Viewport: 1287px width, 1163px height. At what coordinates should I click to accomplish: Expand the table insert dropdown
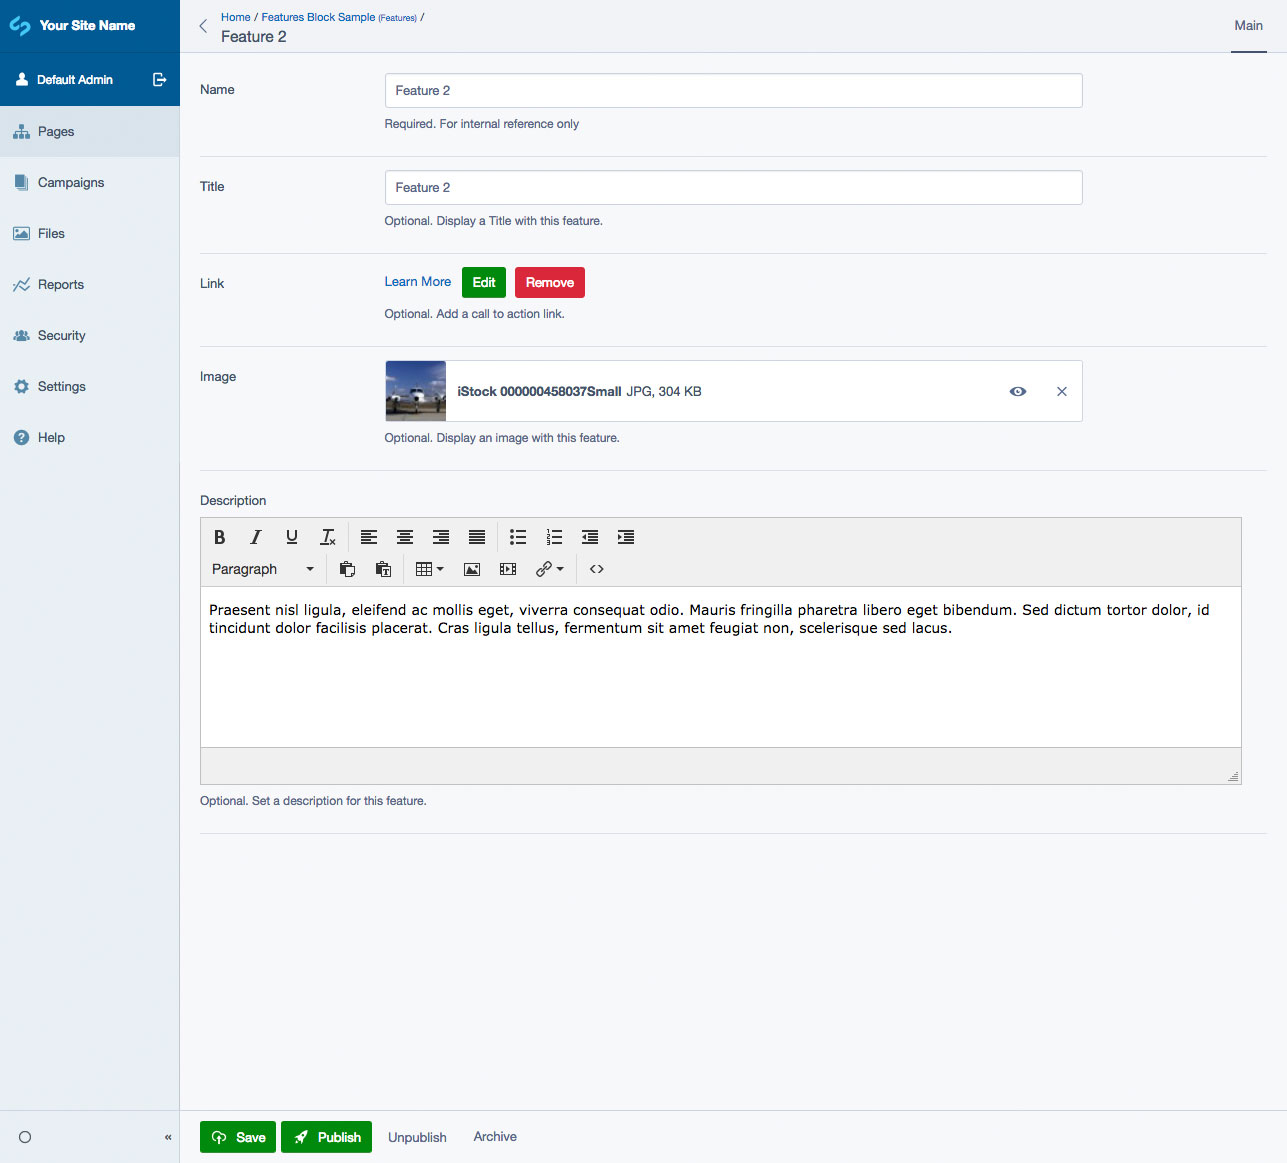point(430,569)
